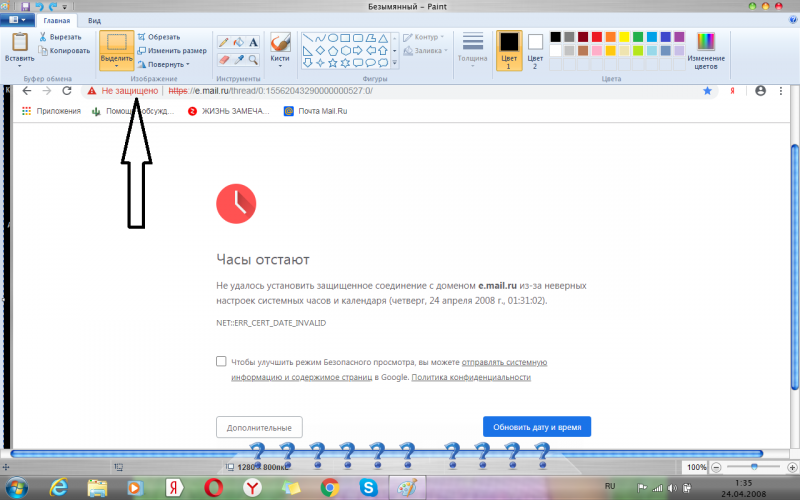Click the zoom slider in status bar
This screenshot has height=500, width=800.
[x=754, y=467]
